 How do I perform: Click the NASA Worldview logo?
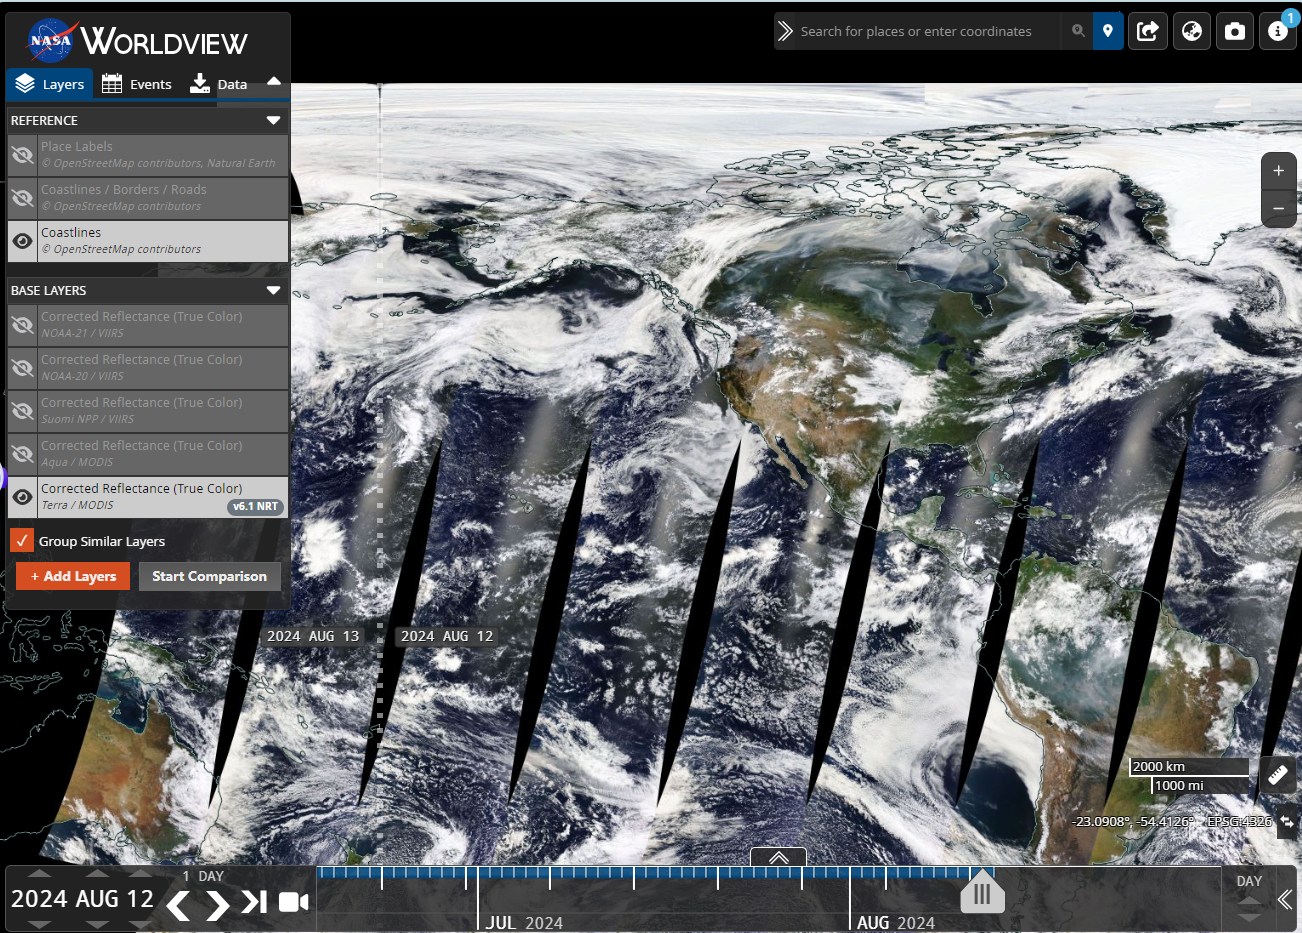pos(138,41)
